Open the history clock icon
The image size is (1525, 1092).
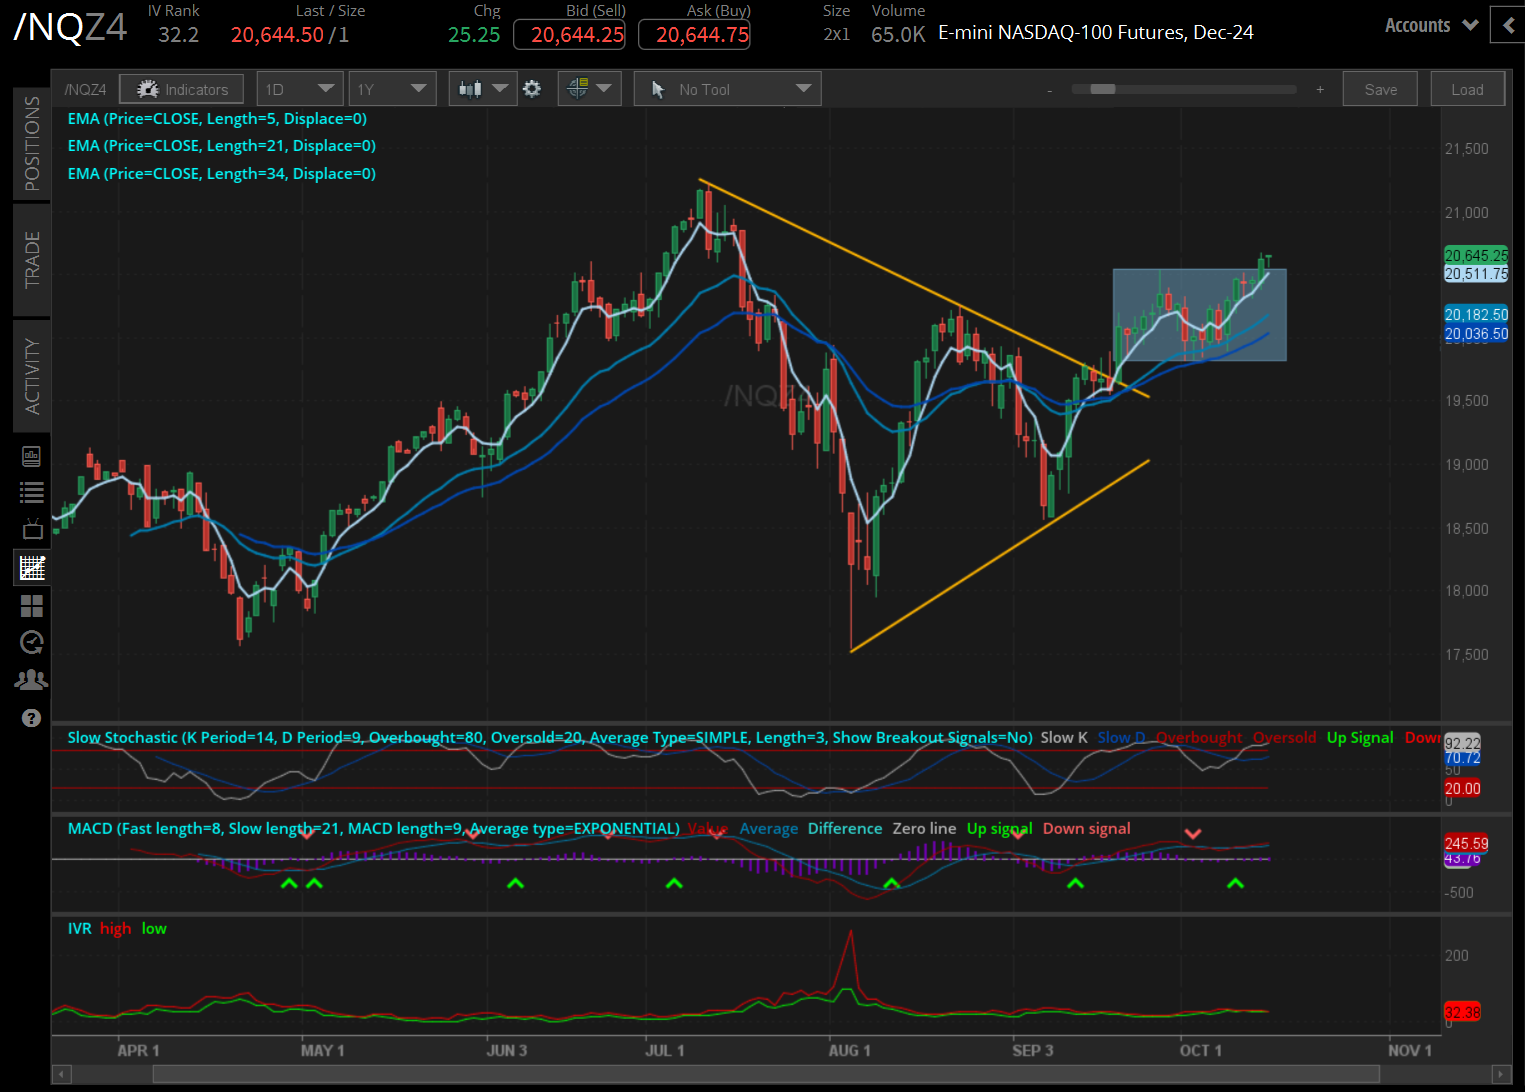coord(31,642)
